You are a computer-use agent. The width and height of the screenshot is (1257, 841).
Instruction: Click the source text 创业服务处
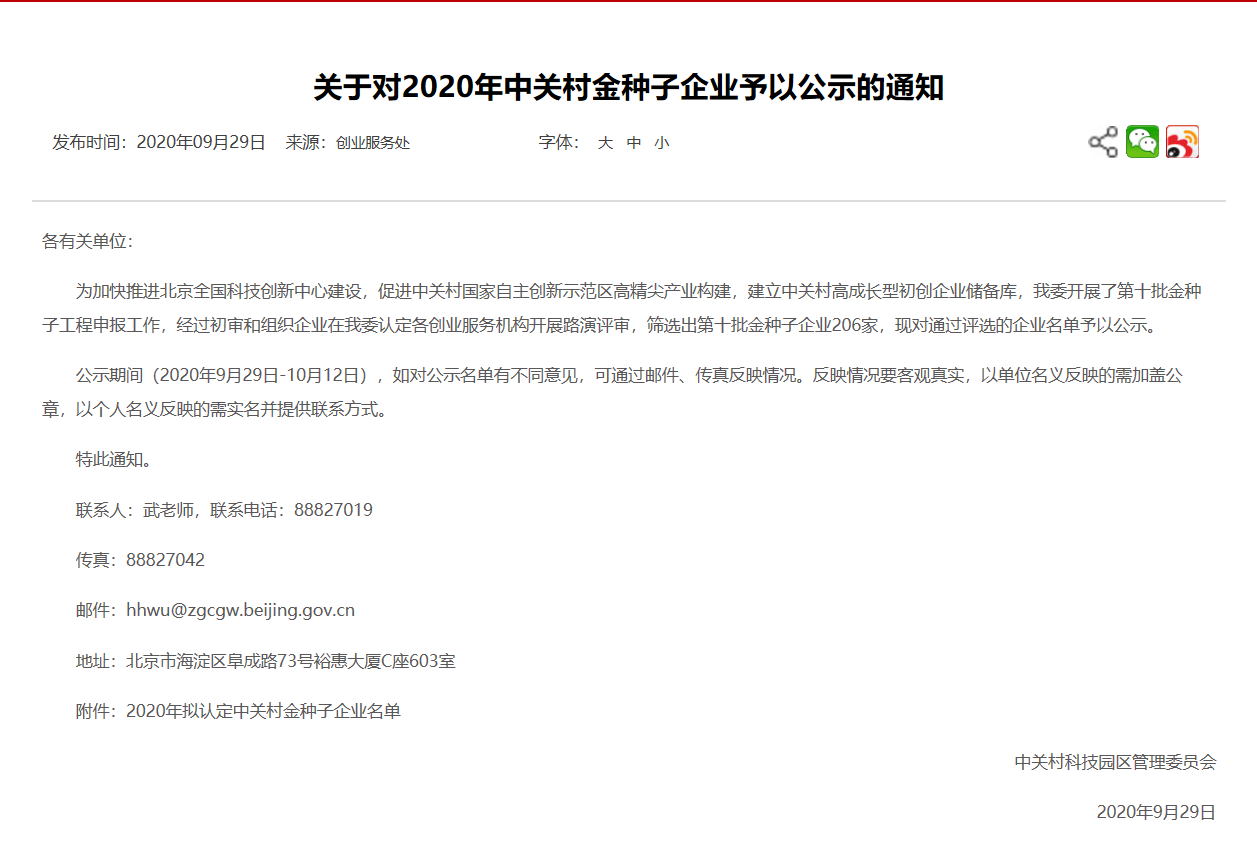point(372,143)
